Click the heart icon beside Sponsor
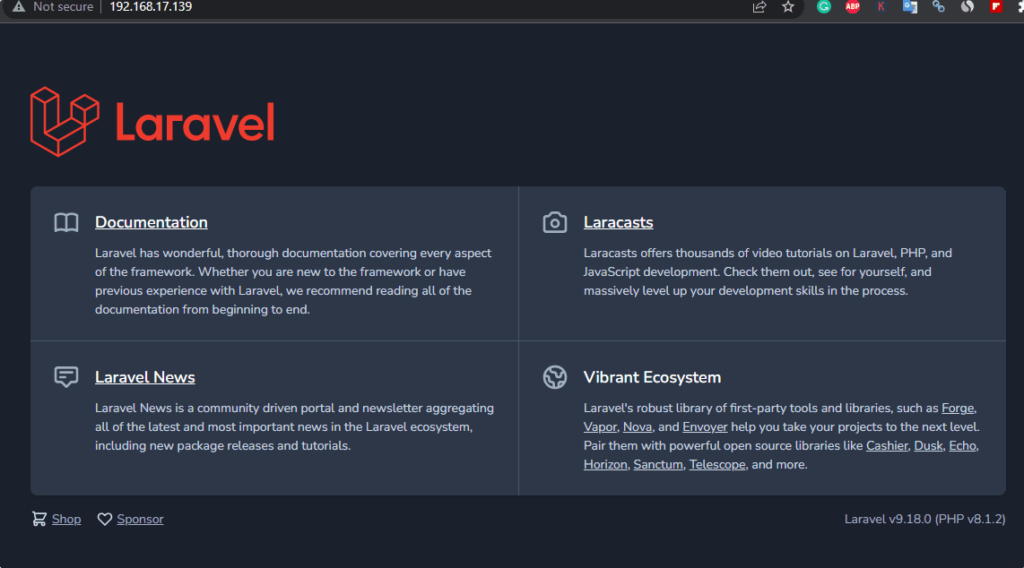The width and height of the screenshot is (1024, 568). (x=104, y=519)
